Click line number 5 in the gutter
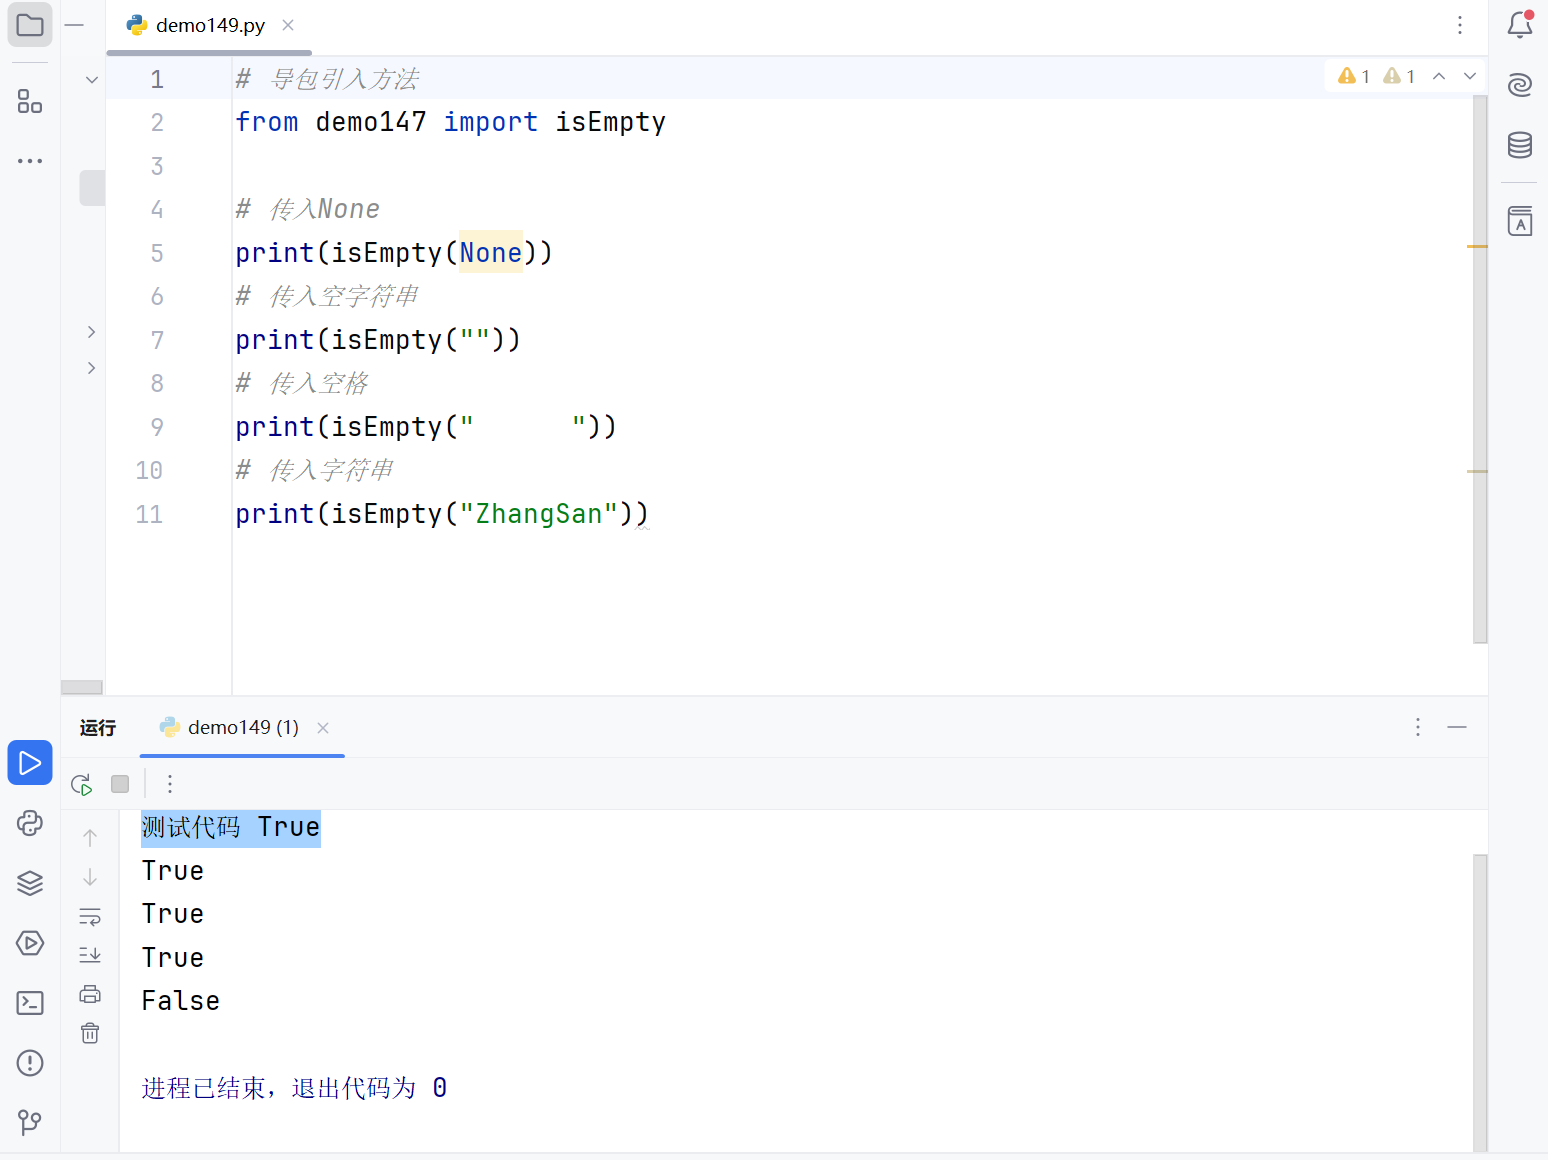Viewport: 1548px width, 1160px height. [157, 253]
